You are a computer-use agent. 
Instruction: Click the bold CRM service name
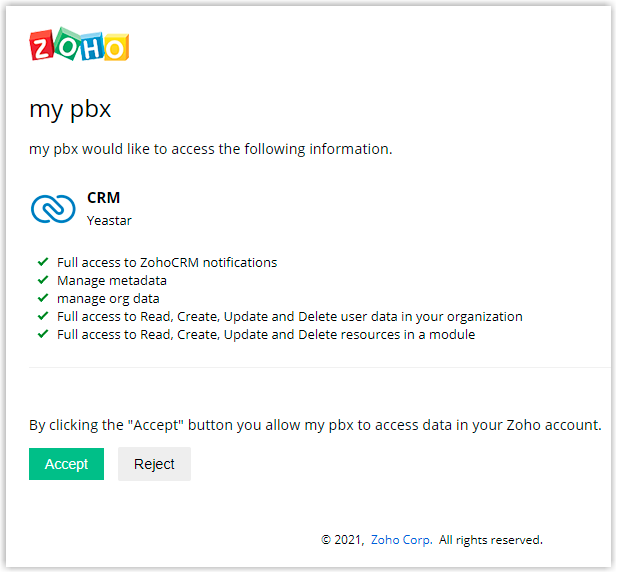(104, 198)
